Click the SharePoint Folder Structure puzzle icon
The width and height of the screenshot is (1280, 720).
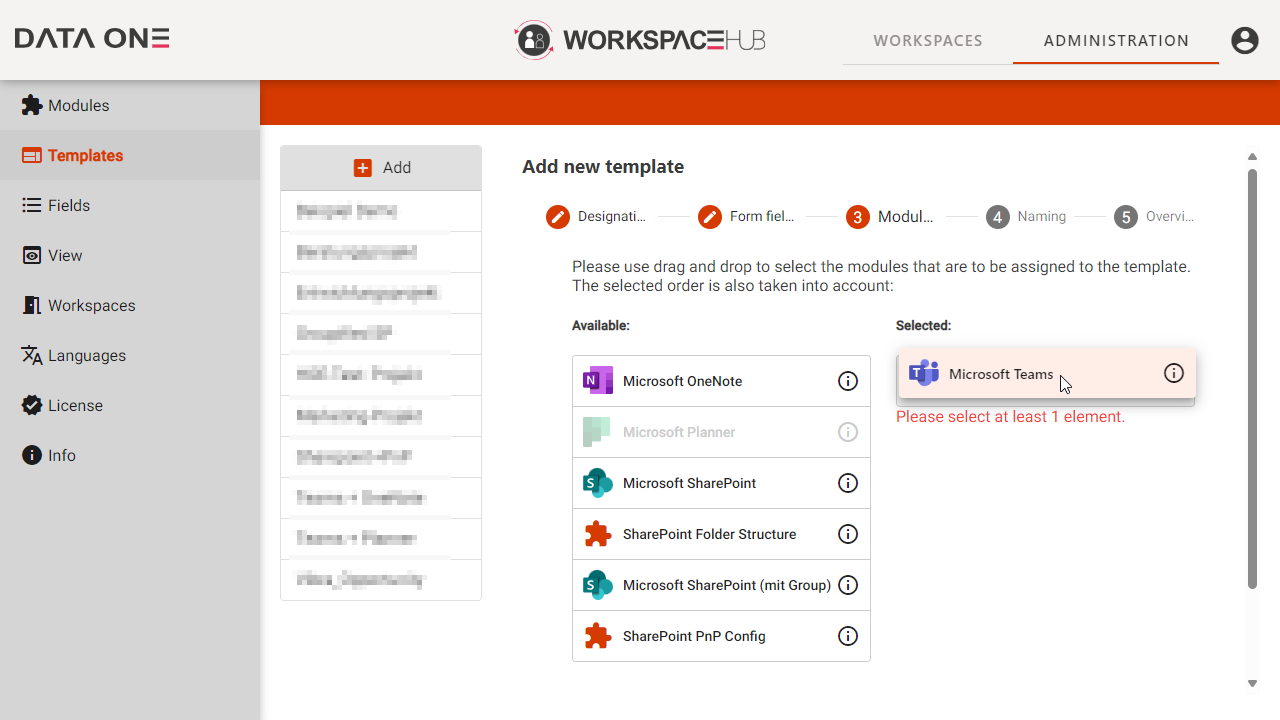(x=597, y=534)
